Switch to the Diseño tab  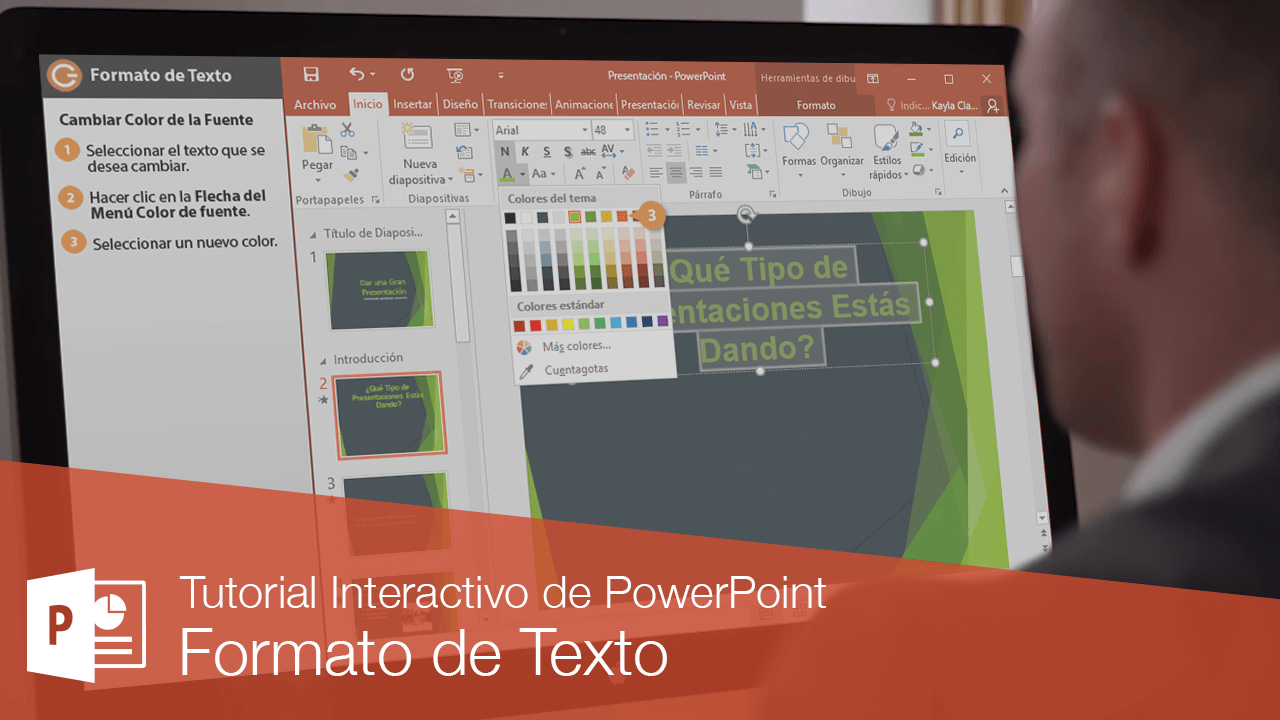(460, 104)
